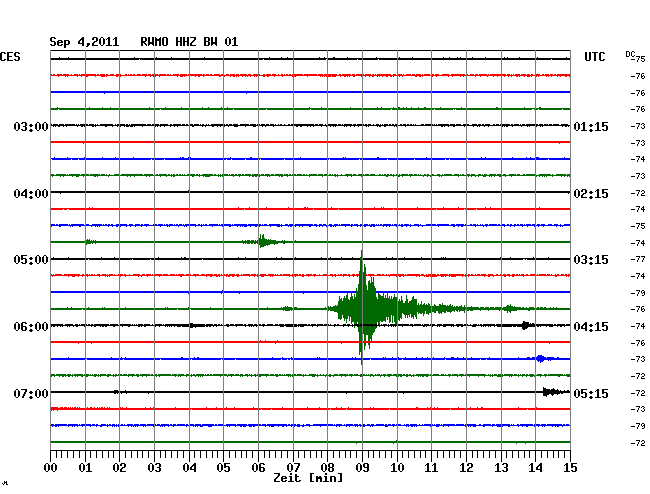Select minute tick label 00
The image size is (650, 494).
point(51,468)
